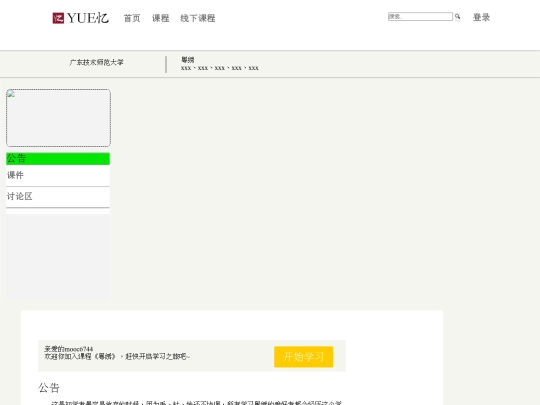
Task: Click the xxx instructor names line
Action: point(220,68)
